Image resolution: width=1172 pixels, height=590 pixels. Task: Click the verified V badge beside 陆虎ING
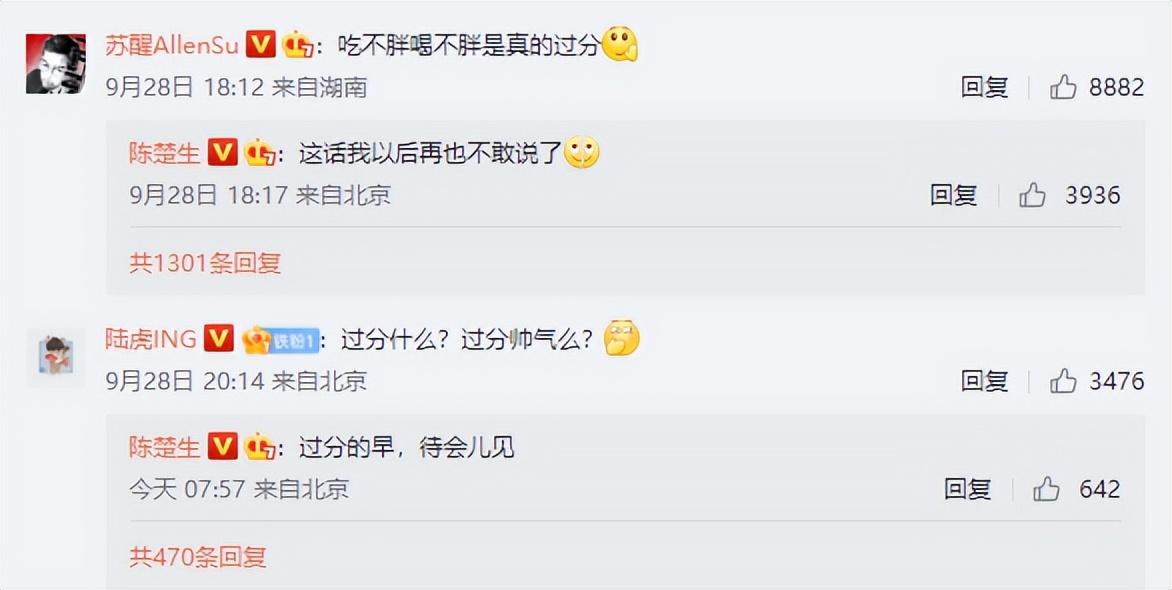pyautogui.click(x=219, y=340)
